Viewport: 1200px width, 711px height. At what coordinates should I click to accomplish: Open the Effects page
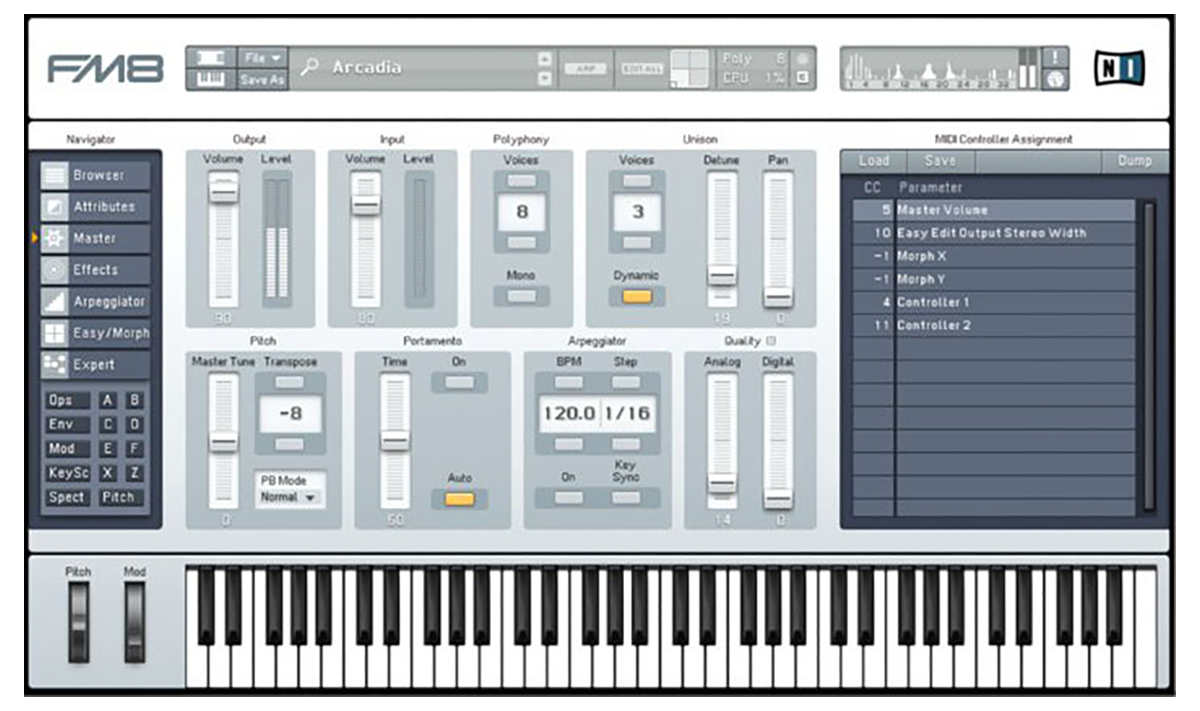click(x=97, y=269)
